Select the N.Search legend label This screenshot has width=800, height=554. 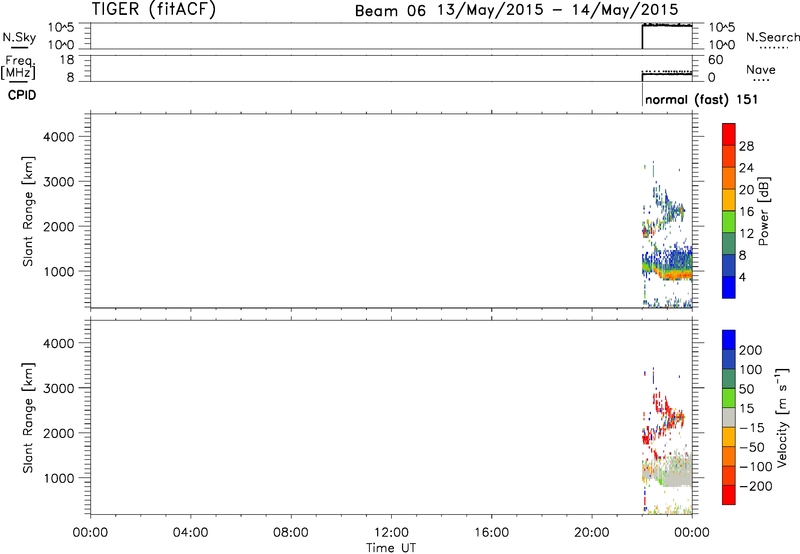pos(772,37)
